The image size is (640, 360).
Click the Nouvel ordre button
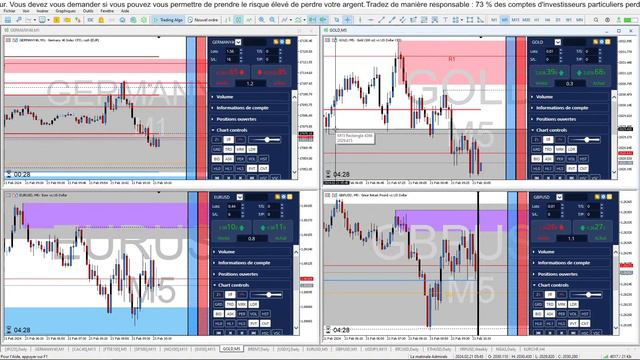[x=203, y=20]
